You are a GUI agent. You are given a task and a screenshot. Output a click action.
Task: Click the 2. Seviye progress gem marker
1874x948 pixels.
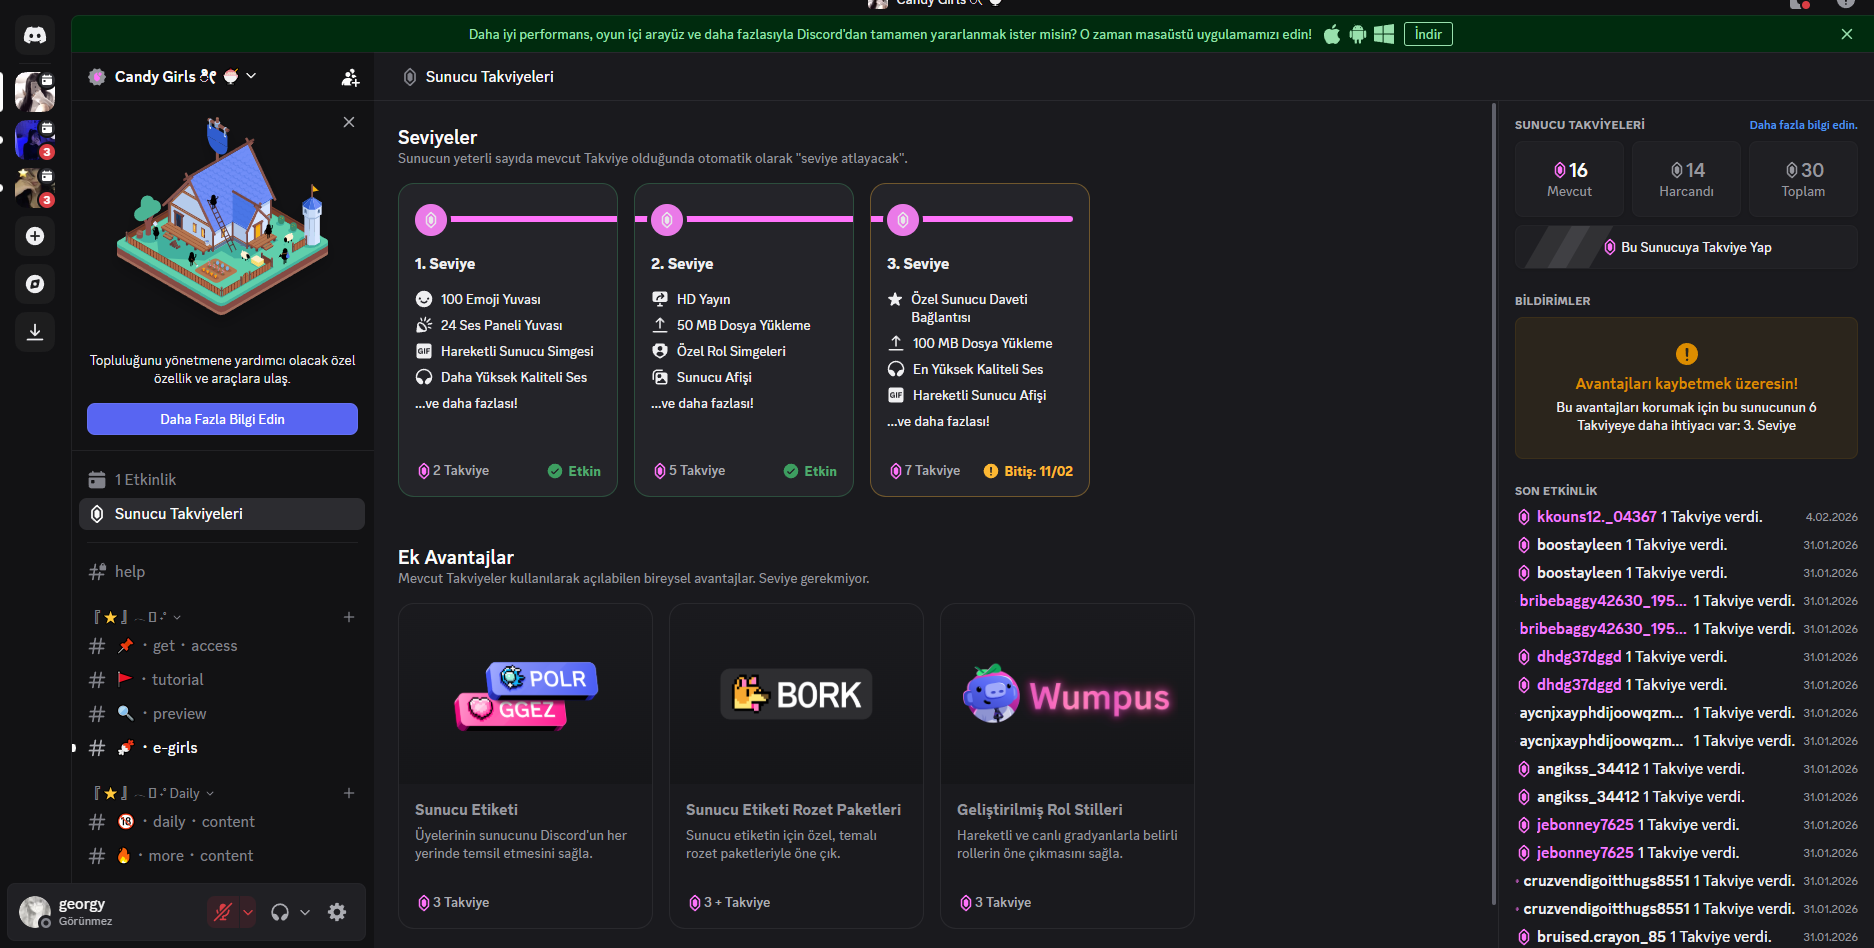(x=667, y=219)
